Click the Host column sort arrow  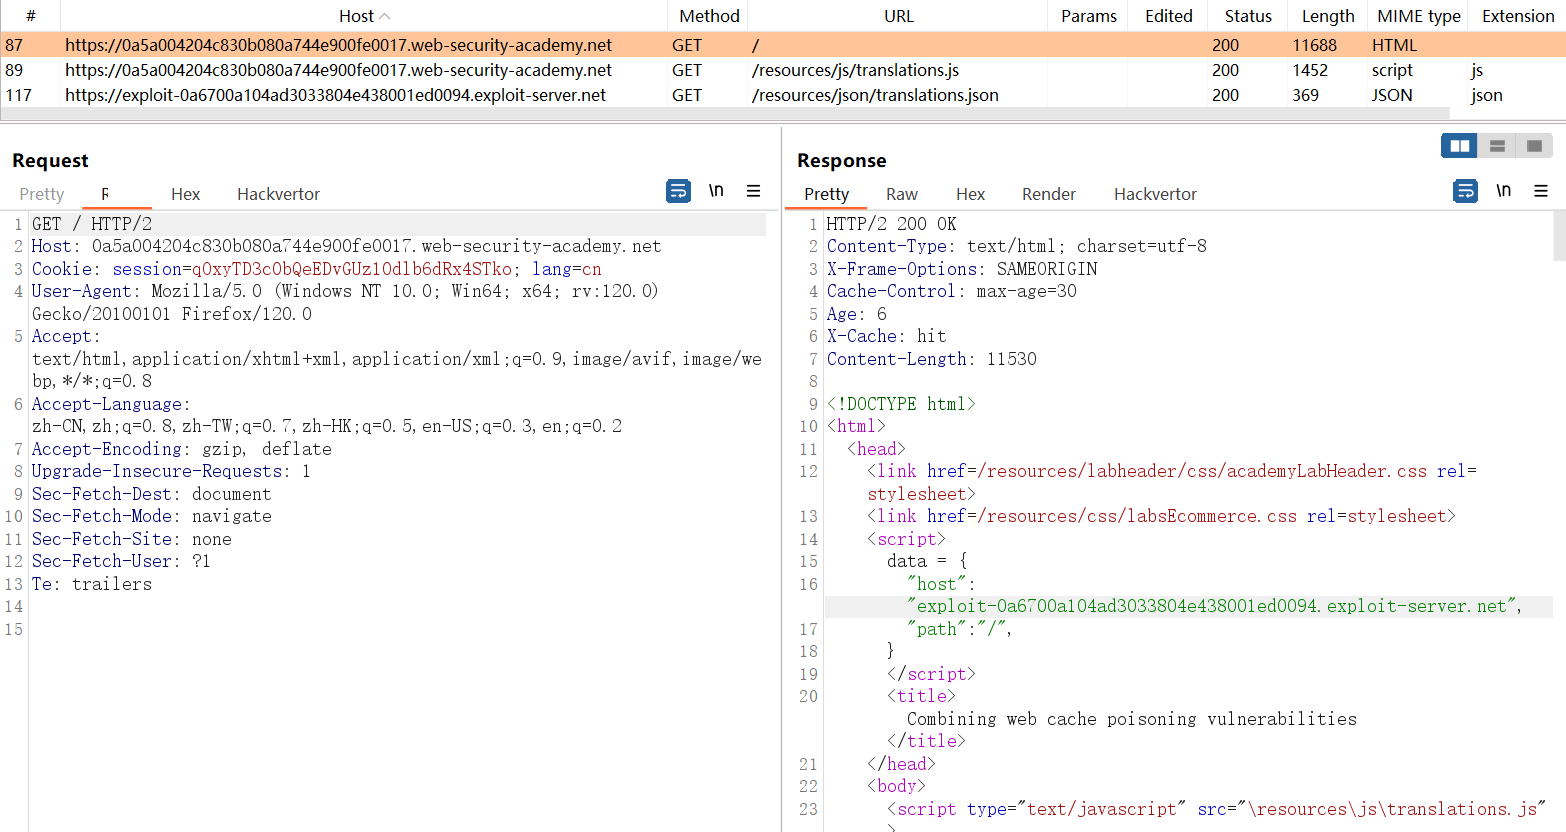coord(386,16)
